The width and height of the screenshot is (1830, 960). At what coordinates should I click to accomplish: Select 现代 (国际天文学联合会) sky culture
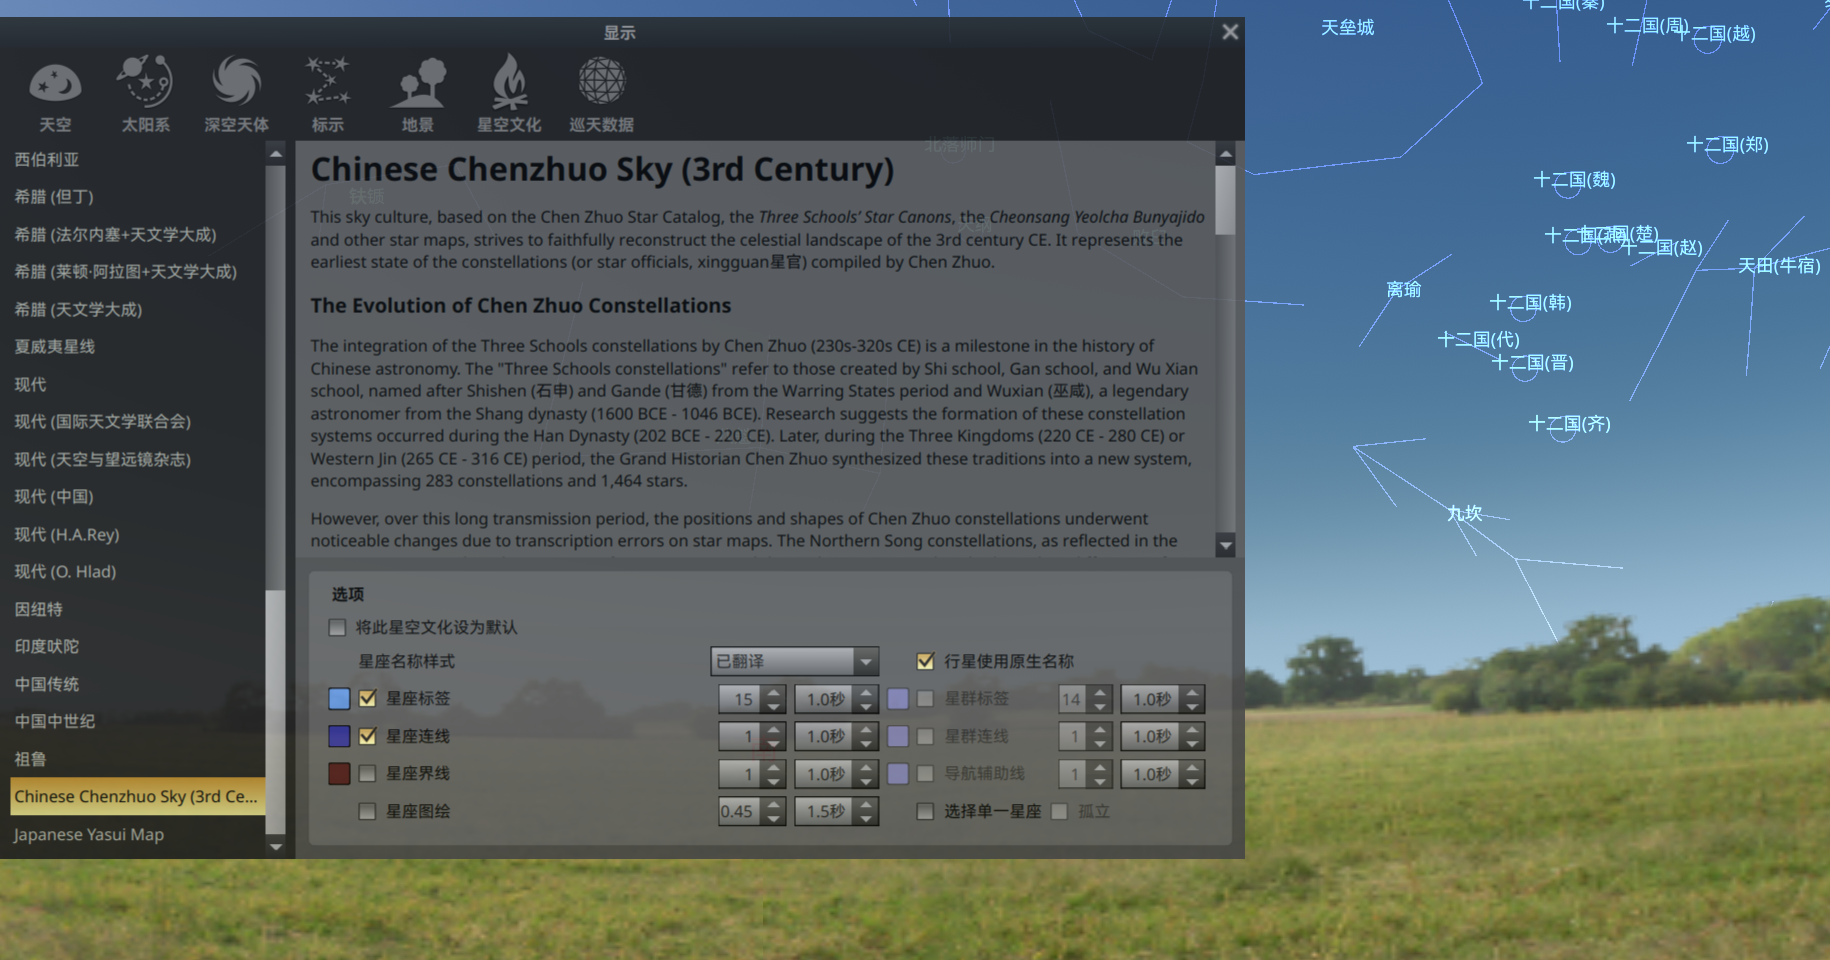[x=138, y=421]
